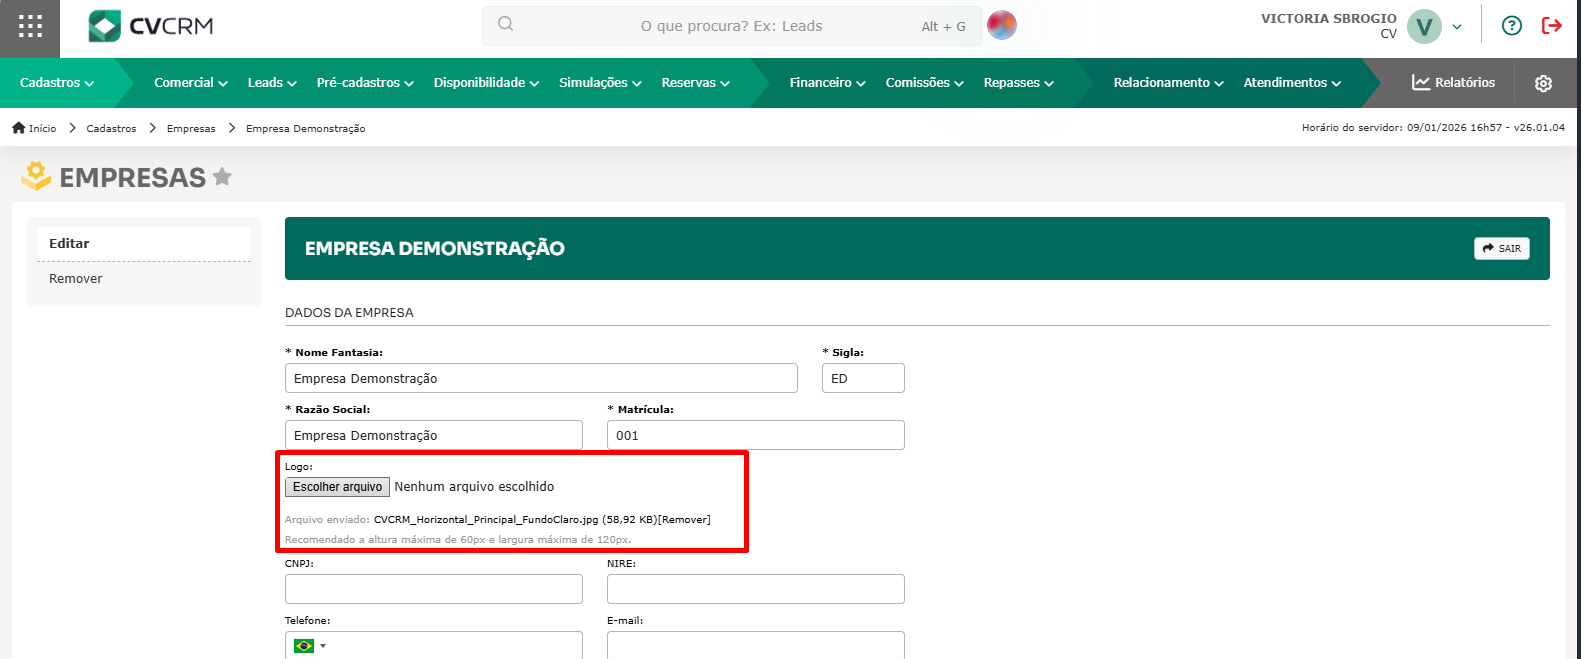This screenshot has height=659, width=1581.
Task: Click the 'Empresa Demonstração' breadcrumb text
Action: tap(305, 128)
